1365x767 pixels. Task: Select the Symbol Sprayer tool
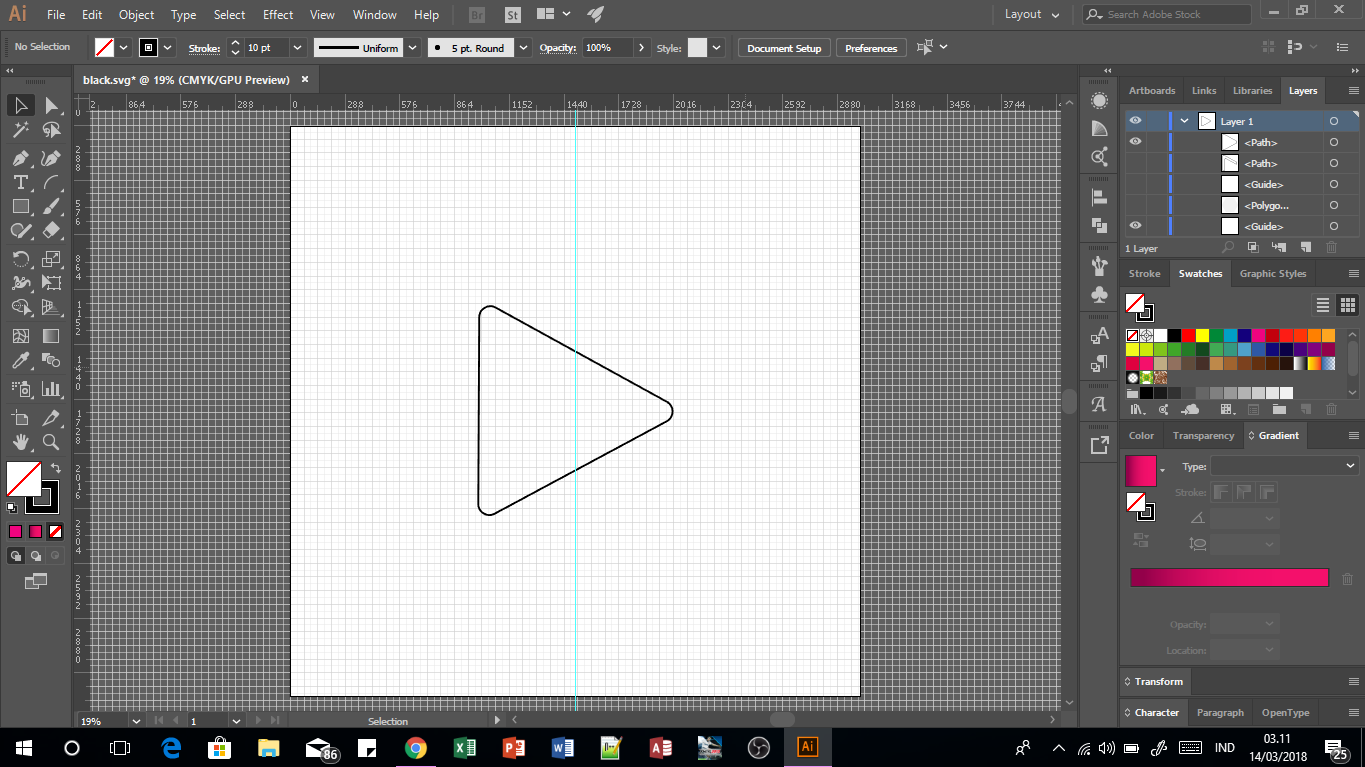coord(20,388)
